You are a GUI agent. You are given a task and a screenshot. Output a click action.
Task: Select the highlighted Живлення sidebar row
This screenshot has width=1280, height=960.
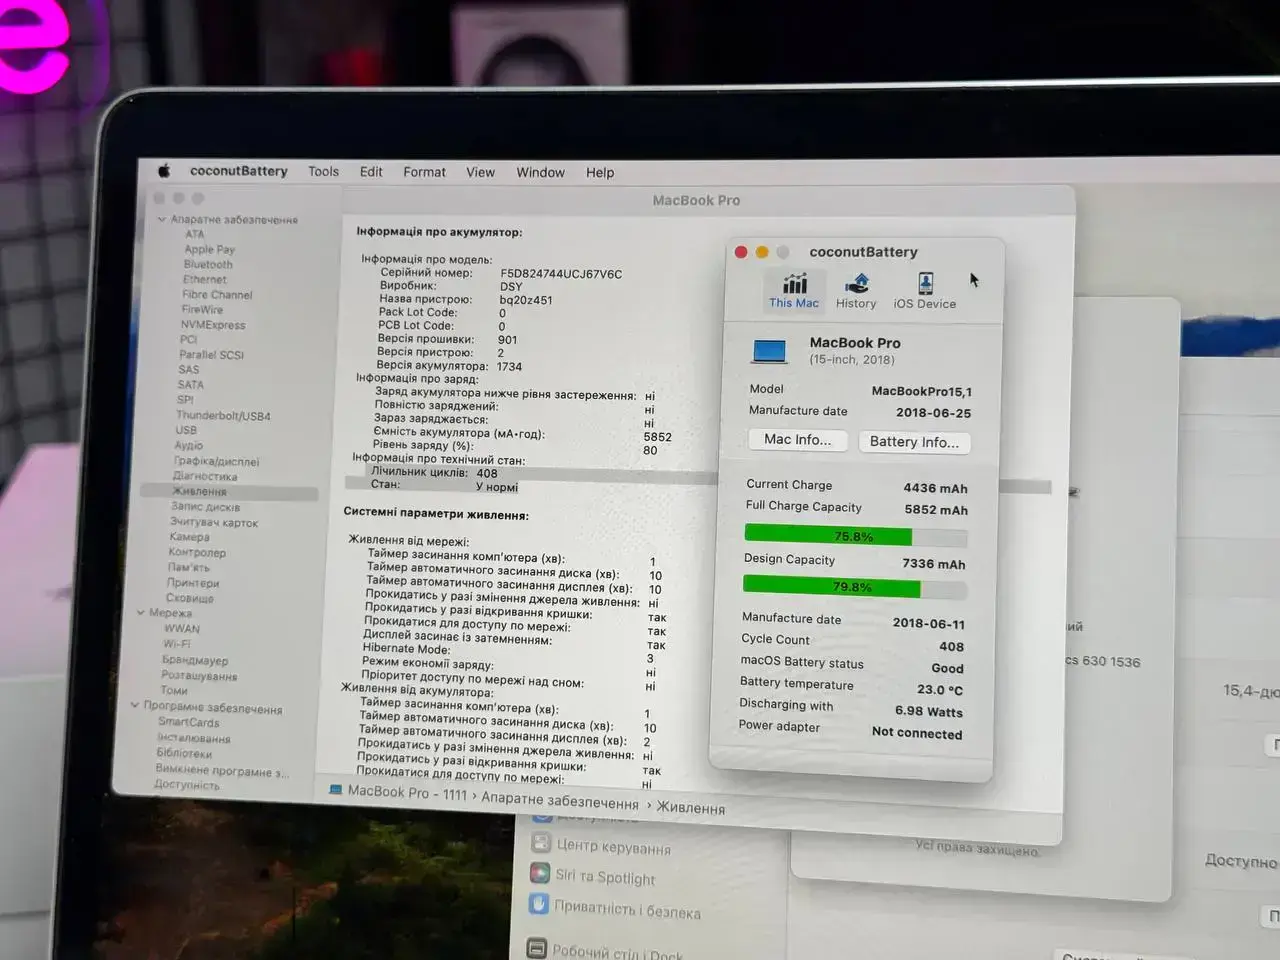pos(229,491)
